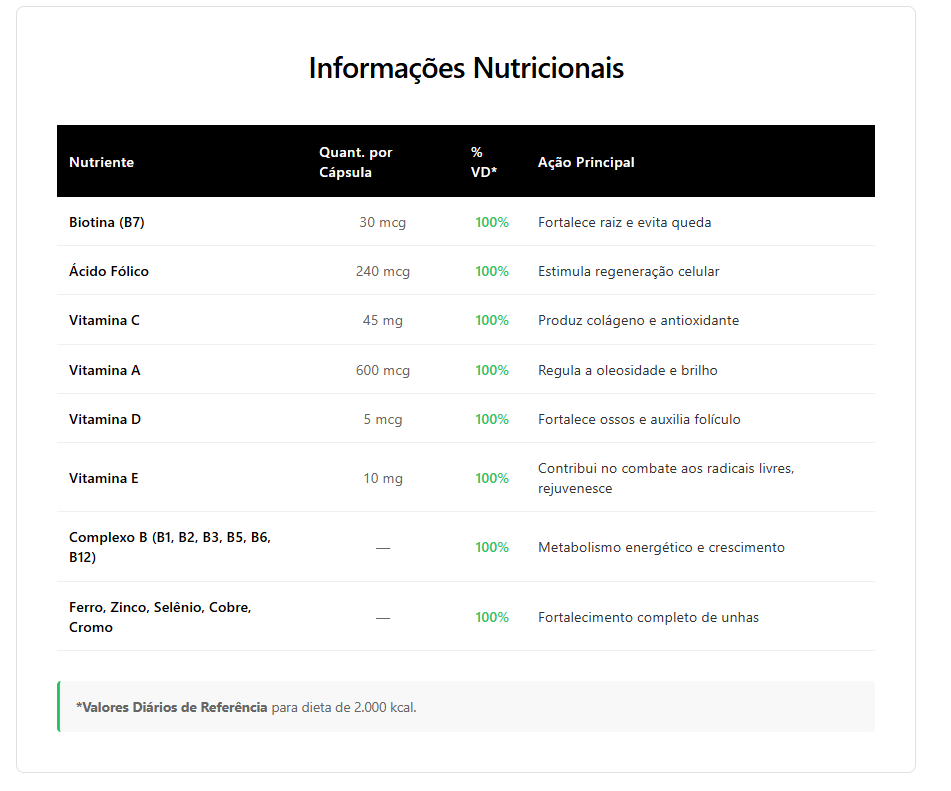Click the Complexo B nutrient cell
Screen dimensions: 951x791
coord(170,547)
